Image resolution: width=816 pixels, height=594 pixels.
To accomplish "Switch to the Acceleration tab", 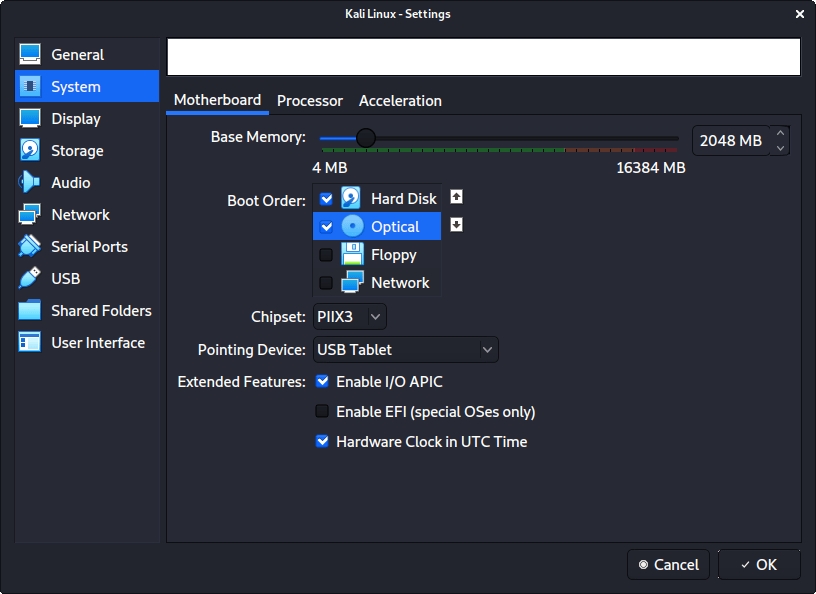I will click(x=400, y=101).
